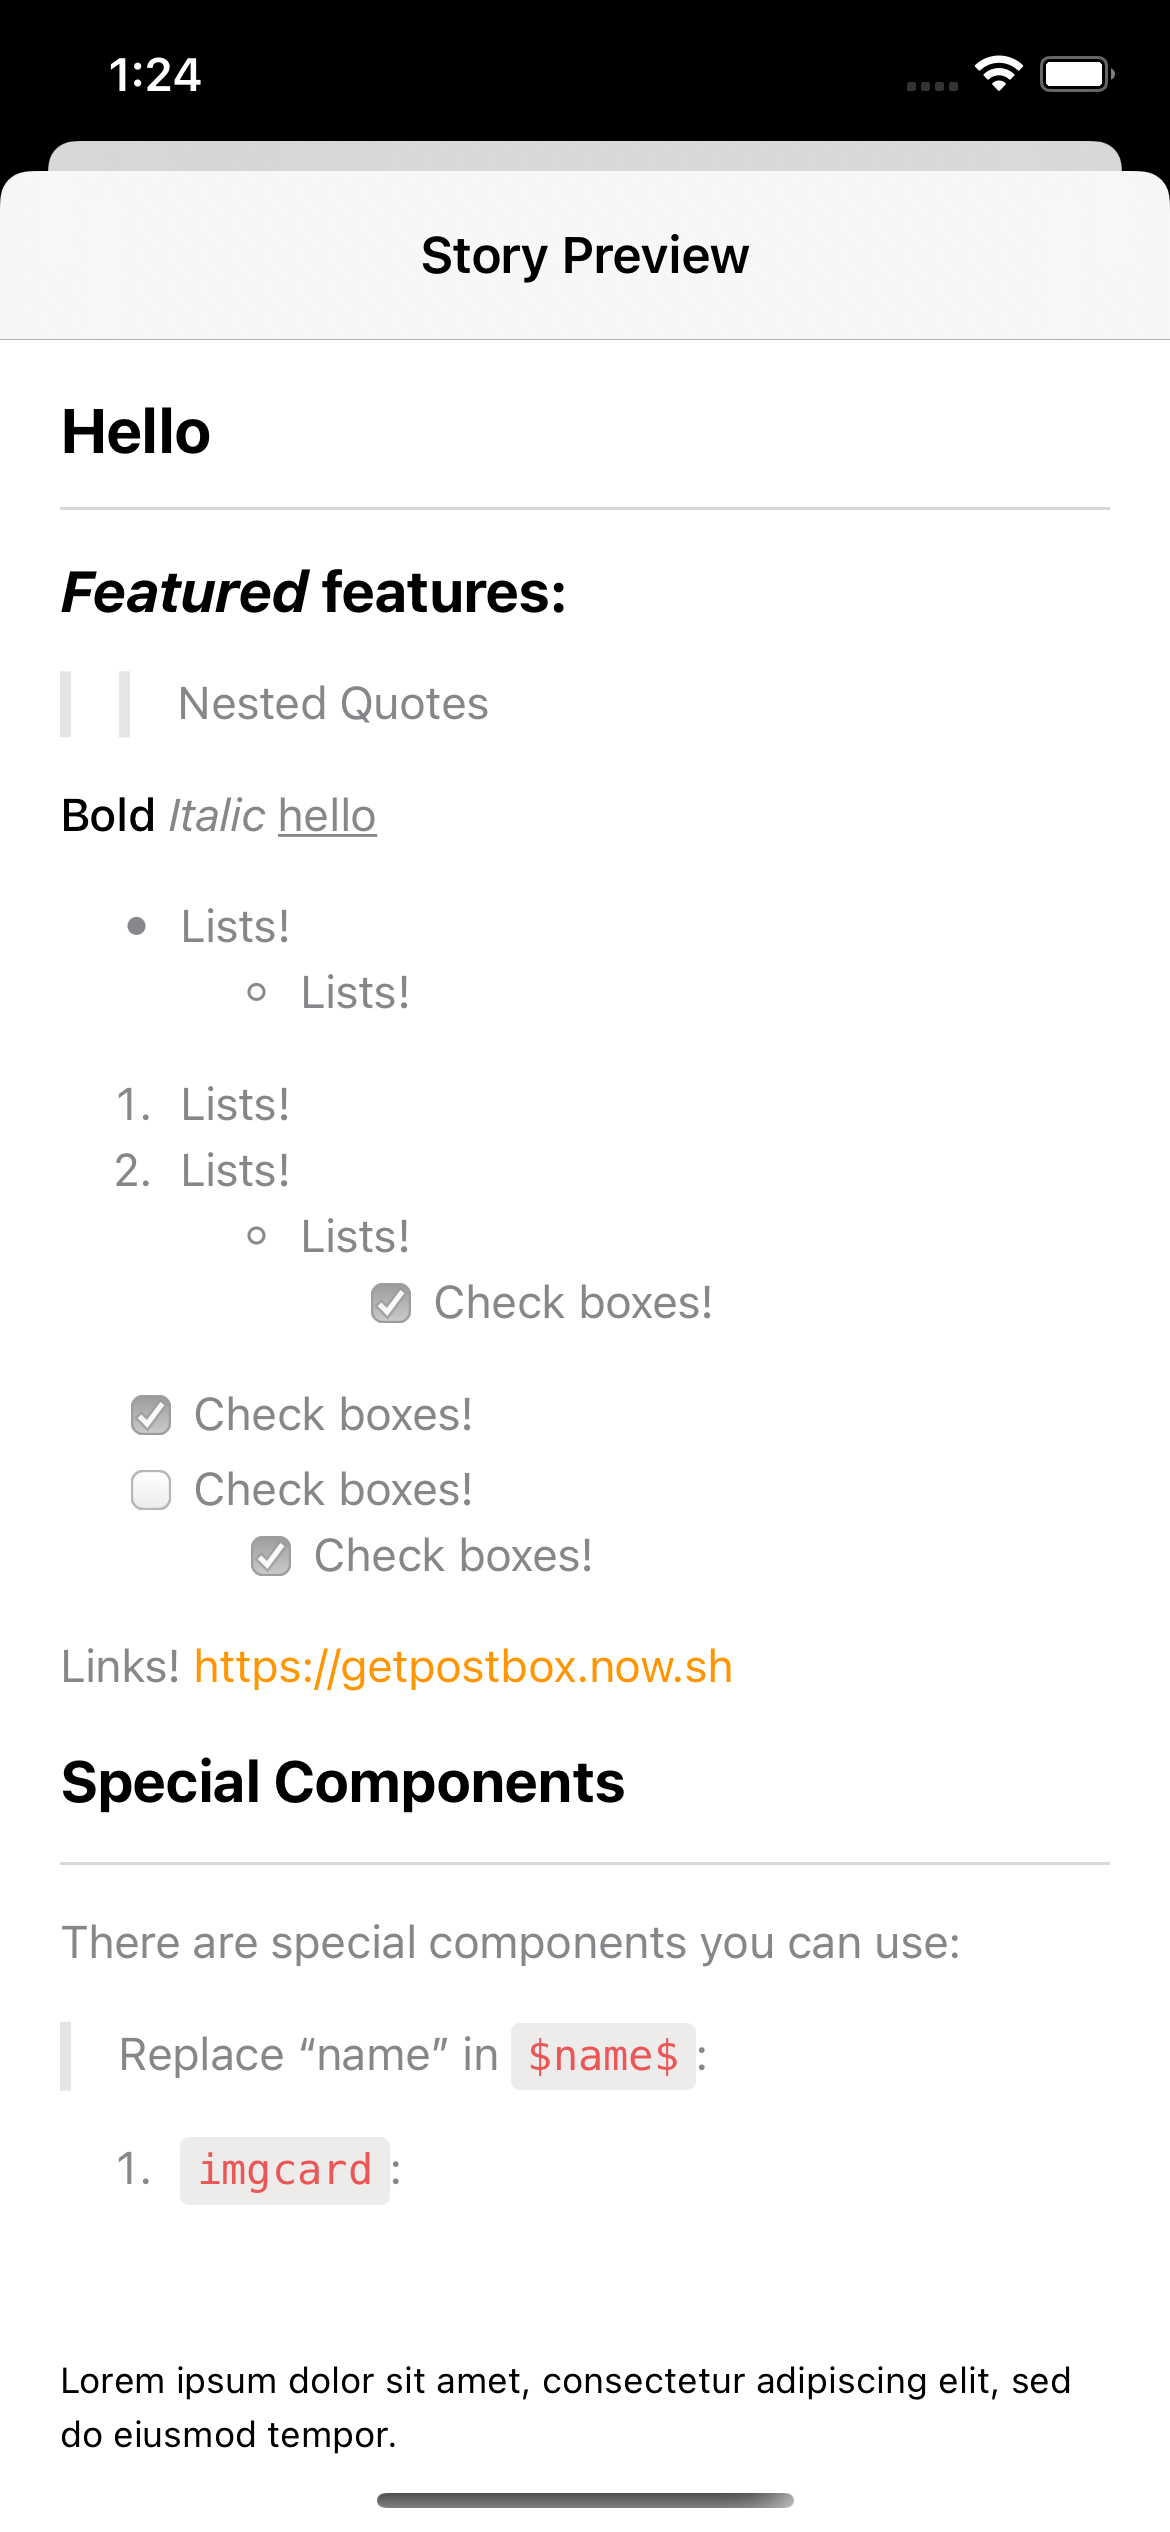Open the getpostbox.now.sh link
This screenshot has height=2532, width=1170.
pos(463,1667)
